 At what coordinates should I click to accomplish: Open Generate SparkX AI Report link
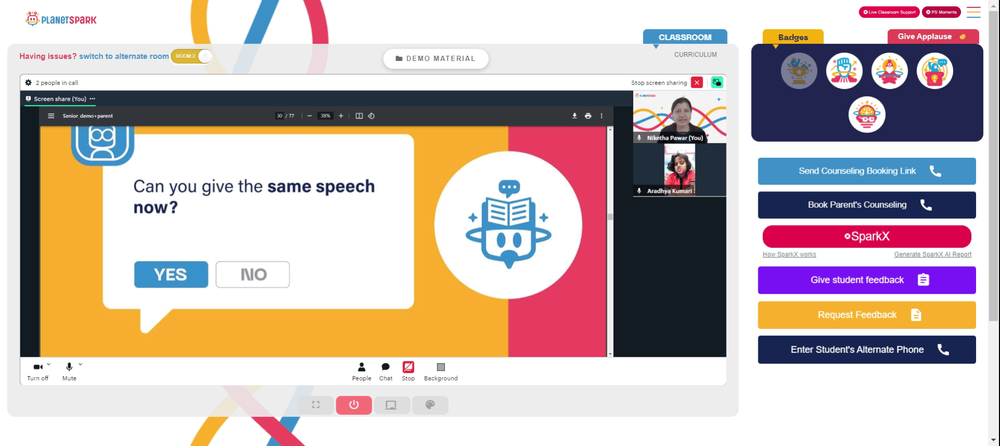pyautogui.click(x=932, y=255)
